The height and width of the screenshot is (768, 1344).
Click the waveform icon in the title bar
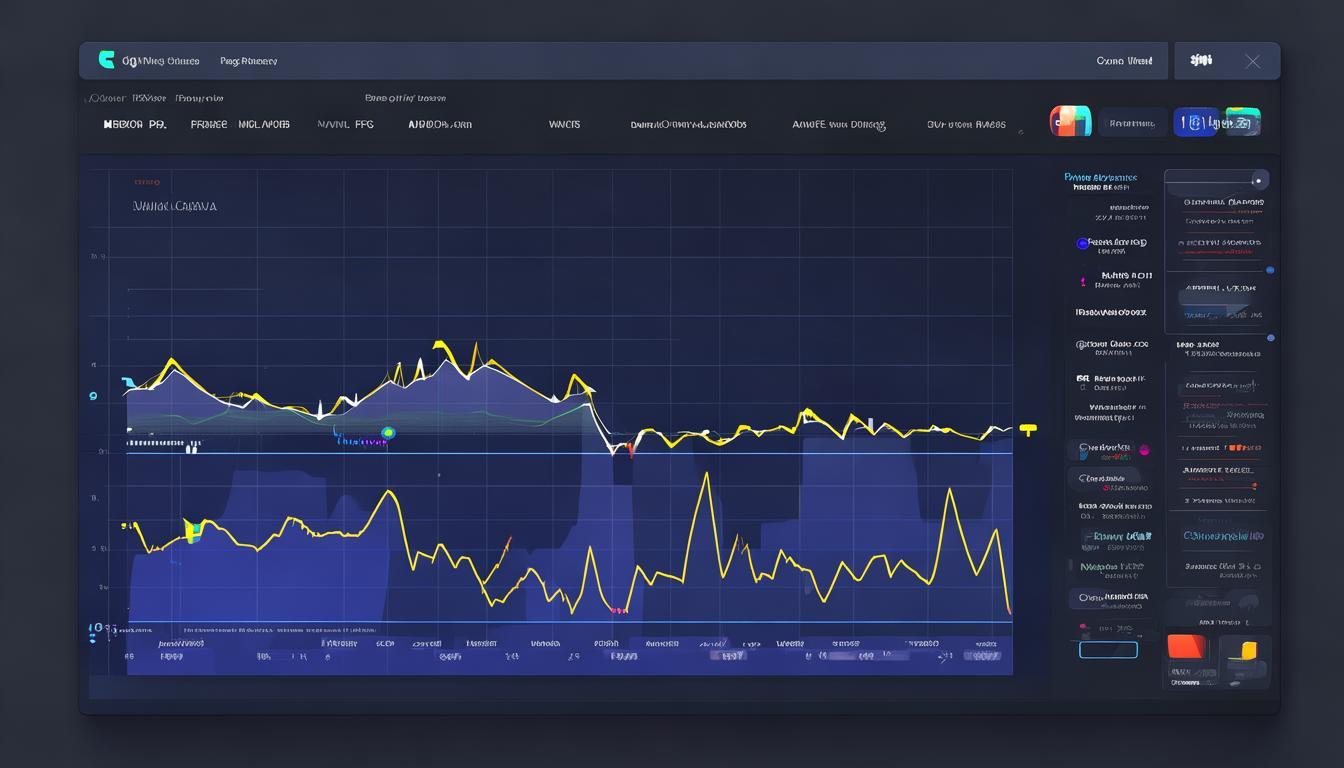pos(1201,60)
